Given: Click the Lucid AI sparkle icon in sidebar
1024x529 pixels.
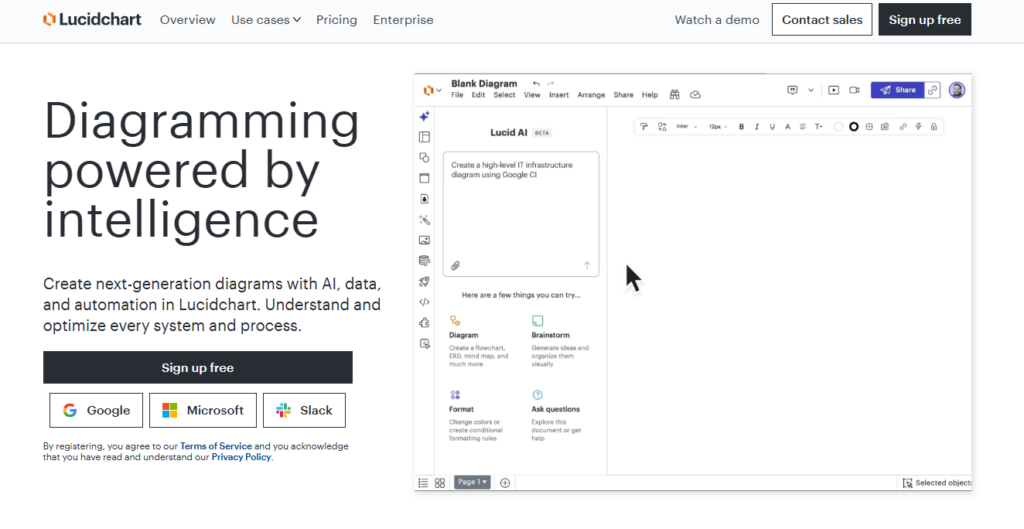Looking at the screenshot, I should 424,116.
